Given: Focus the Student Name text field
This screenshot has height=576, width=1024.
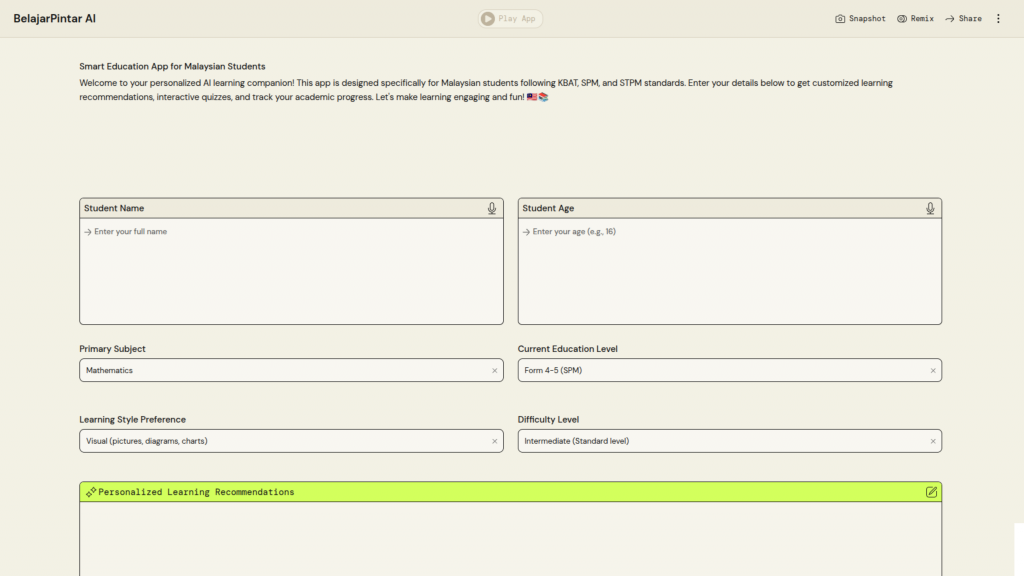Looking at the screenshot, I should [291, 270].
